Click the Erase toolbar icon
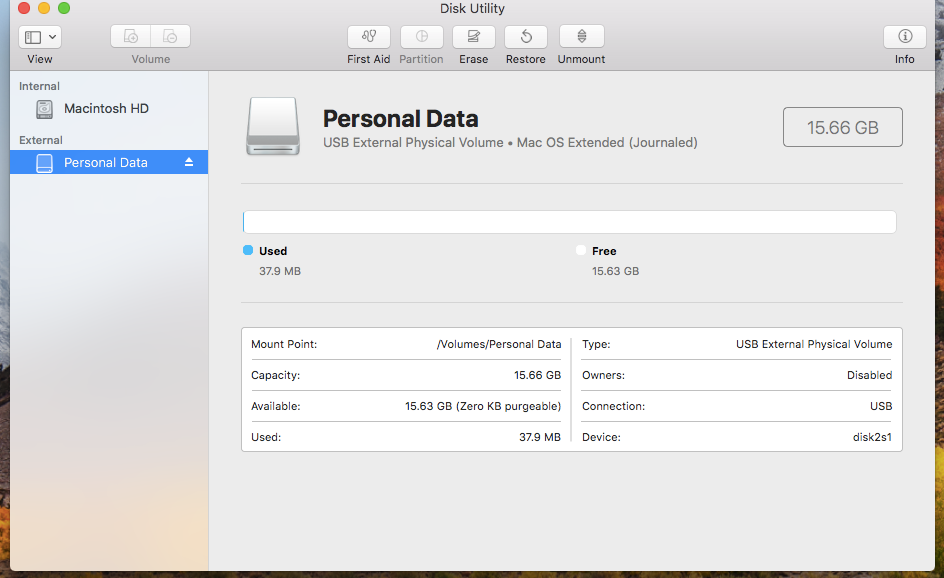 point(473,37)
